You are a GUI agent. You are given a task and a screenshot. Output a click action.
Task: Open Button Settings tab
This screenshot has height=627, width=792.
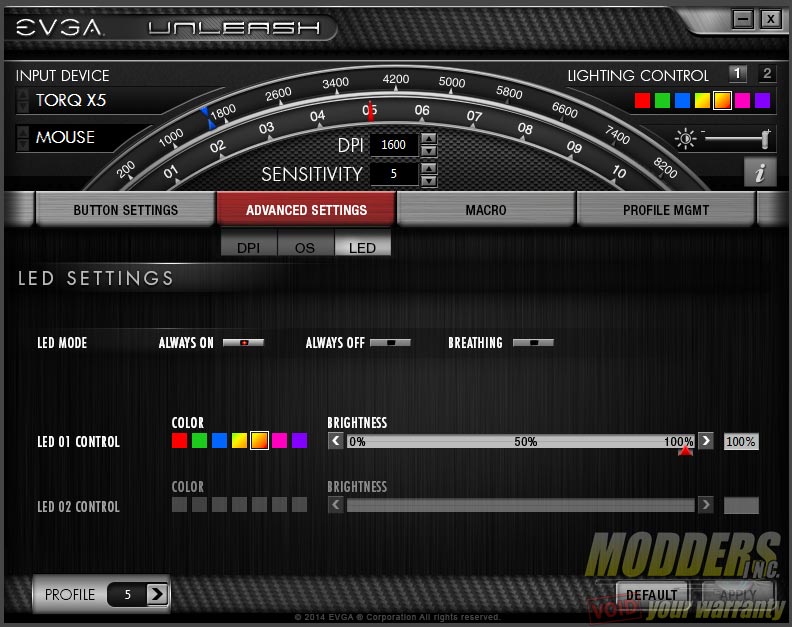[125, 210]
